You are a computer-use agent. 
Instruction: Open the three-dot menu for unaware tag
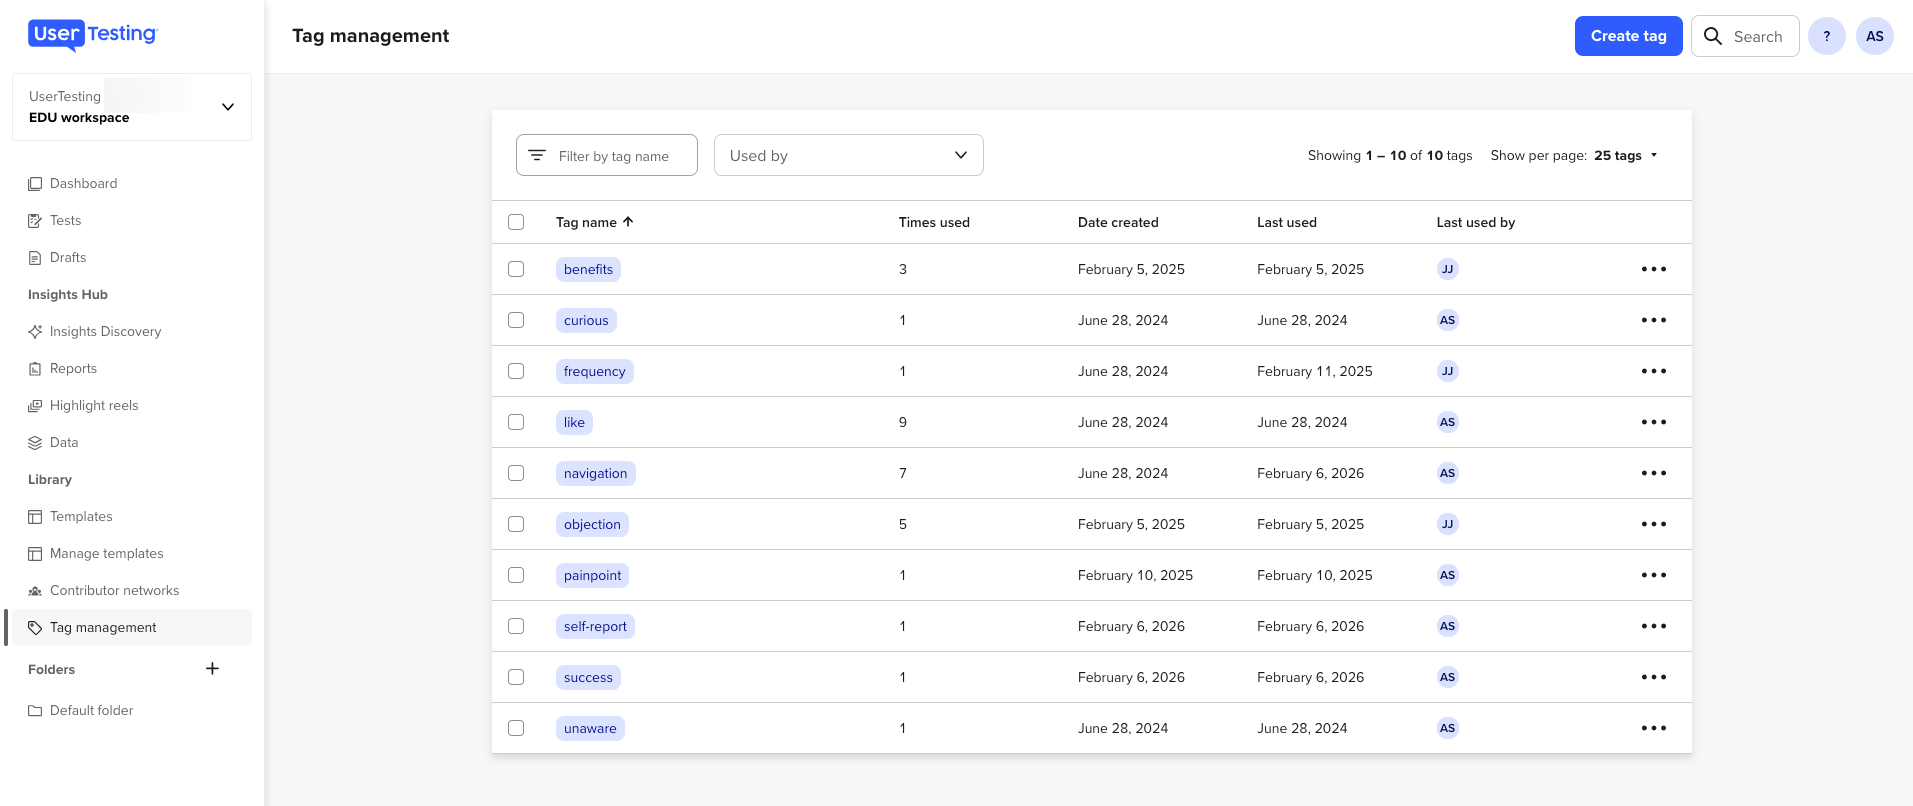[1653, 728]
